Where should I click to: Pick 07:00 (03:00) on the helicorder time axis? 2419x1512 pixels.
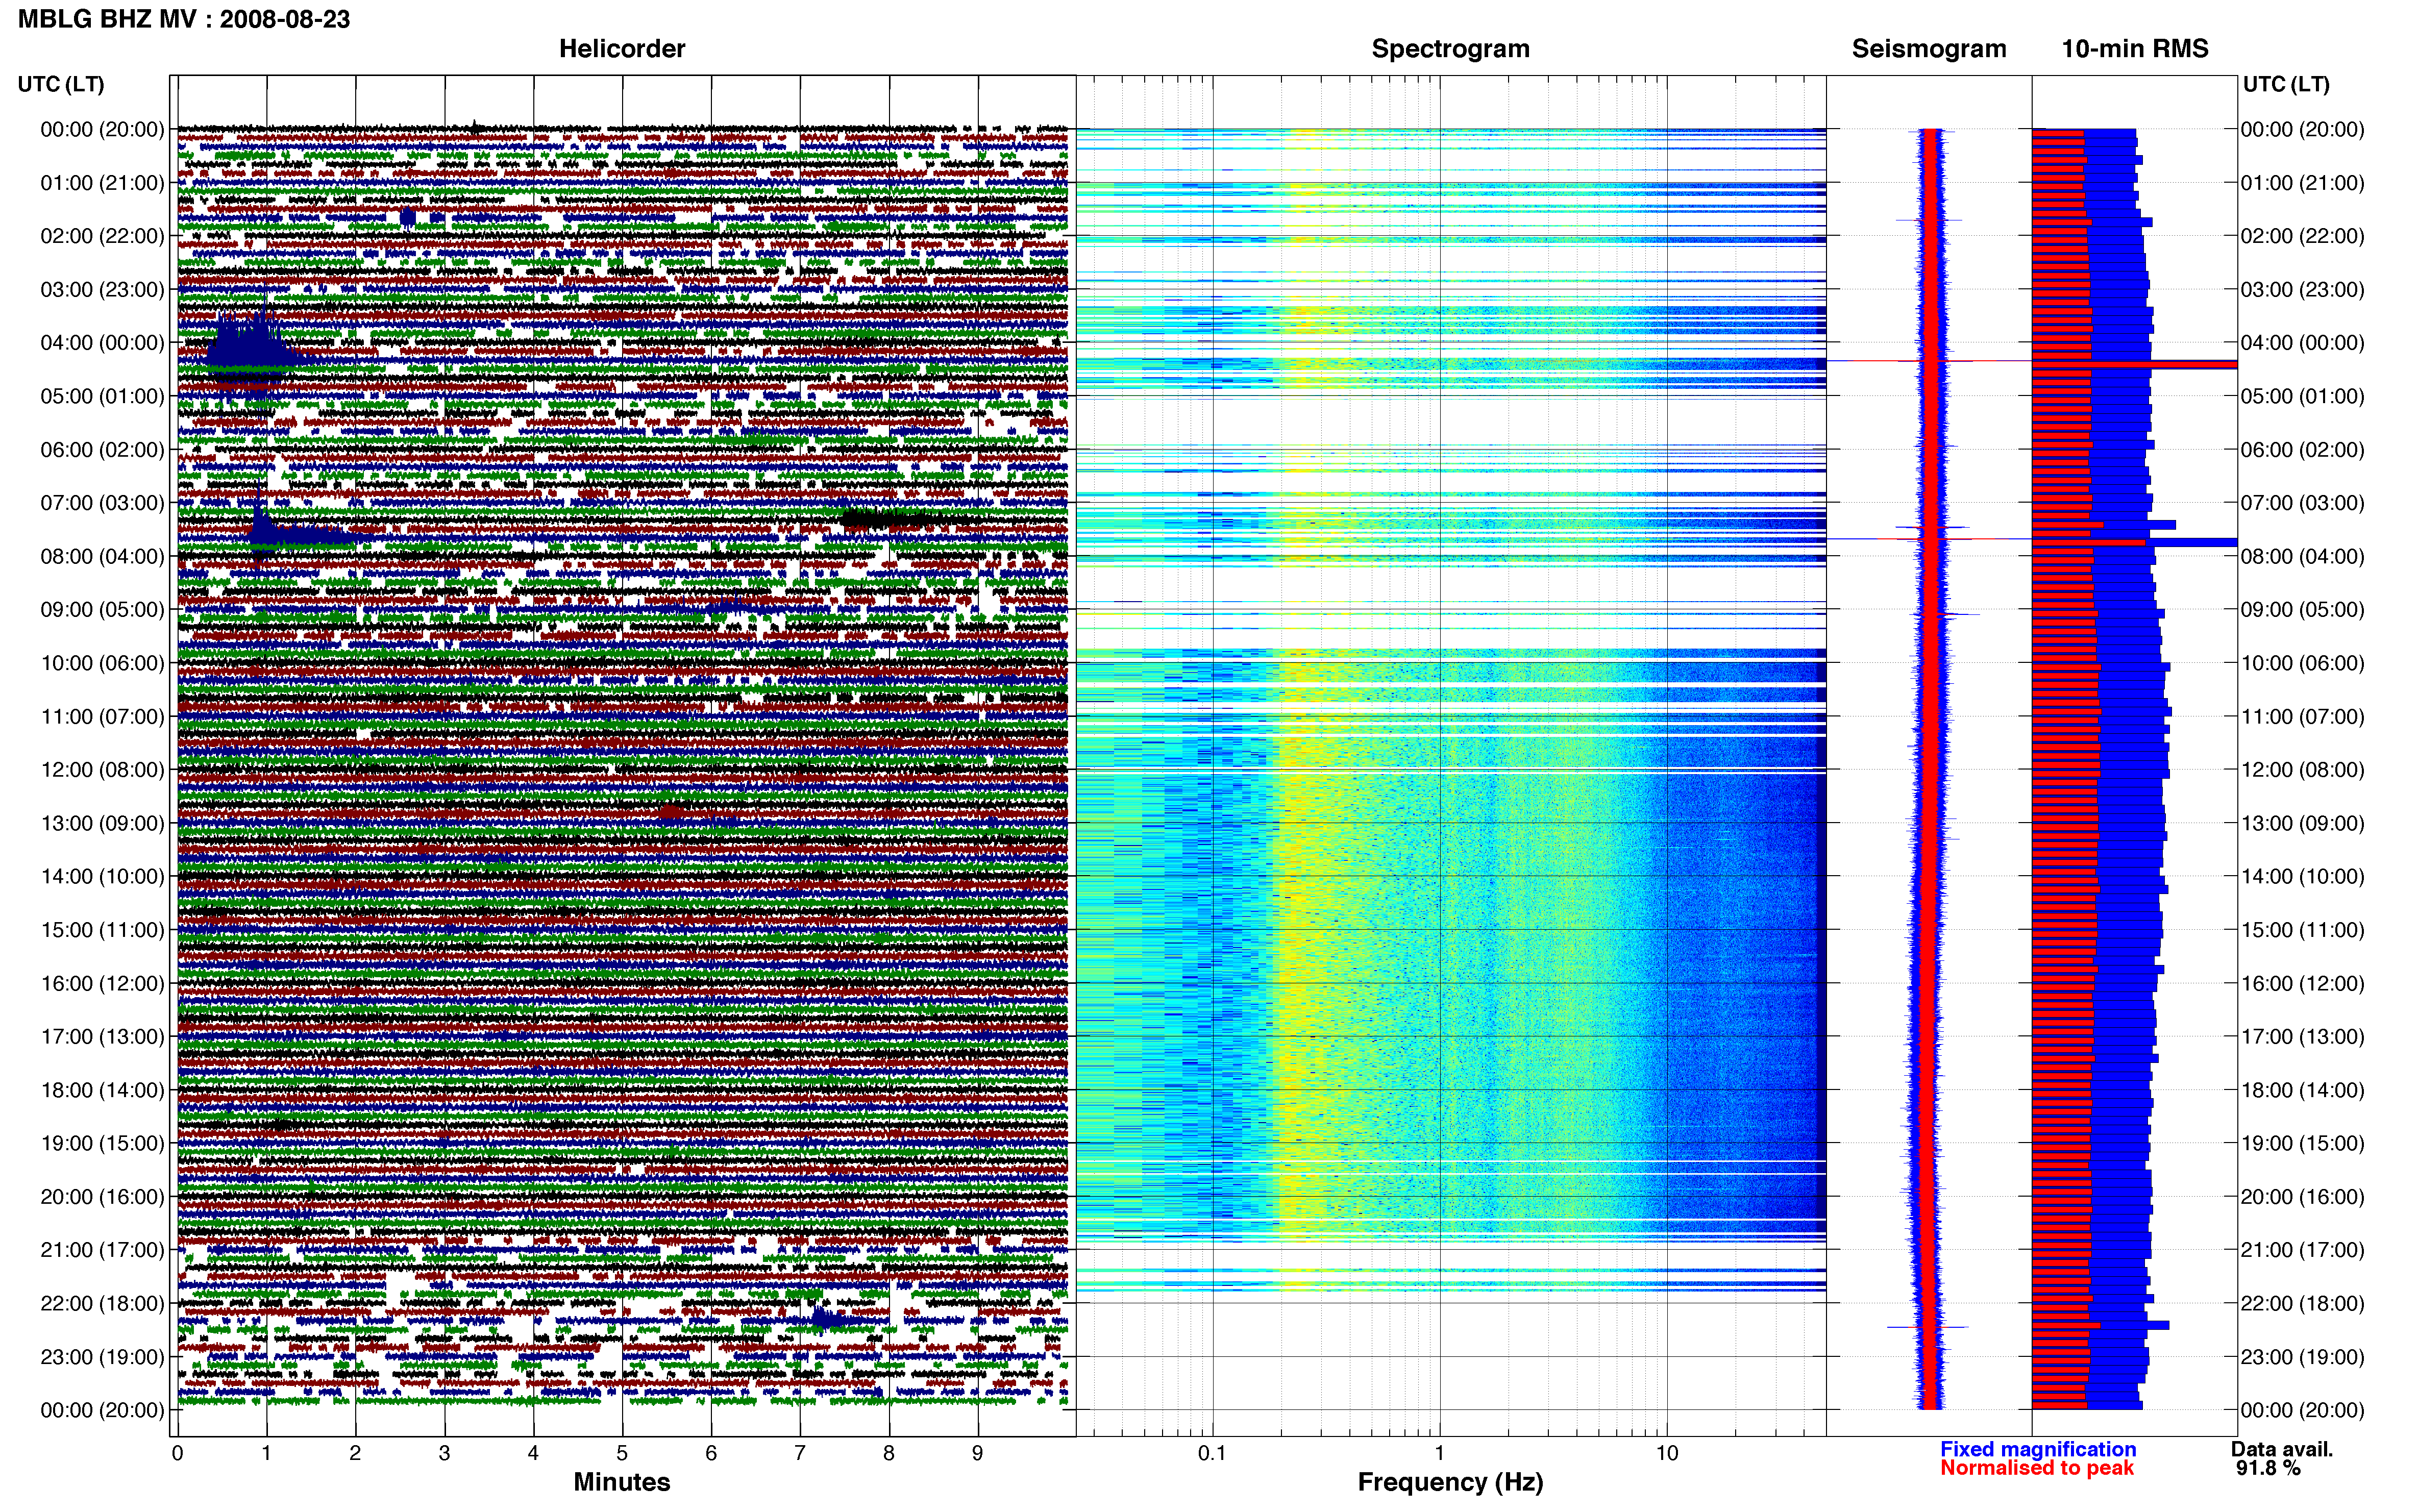102,503
